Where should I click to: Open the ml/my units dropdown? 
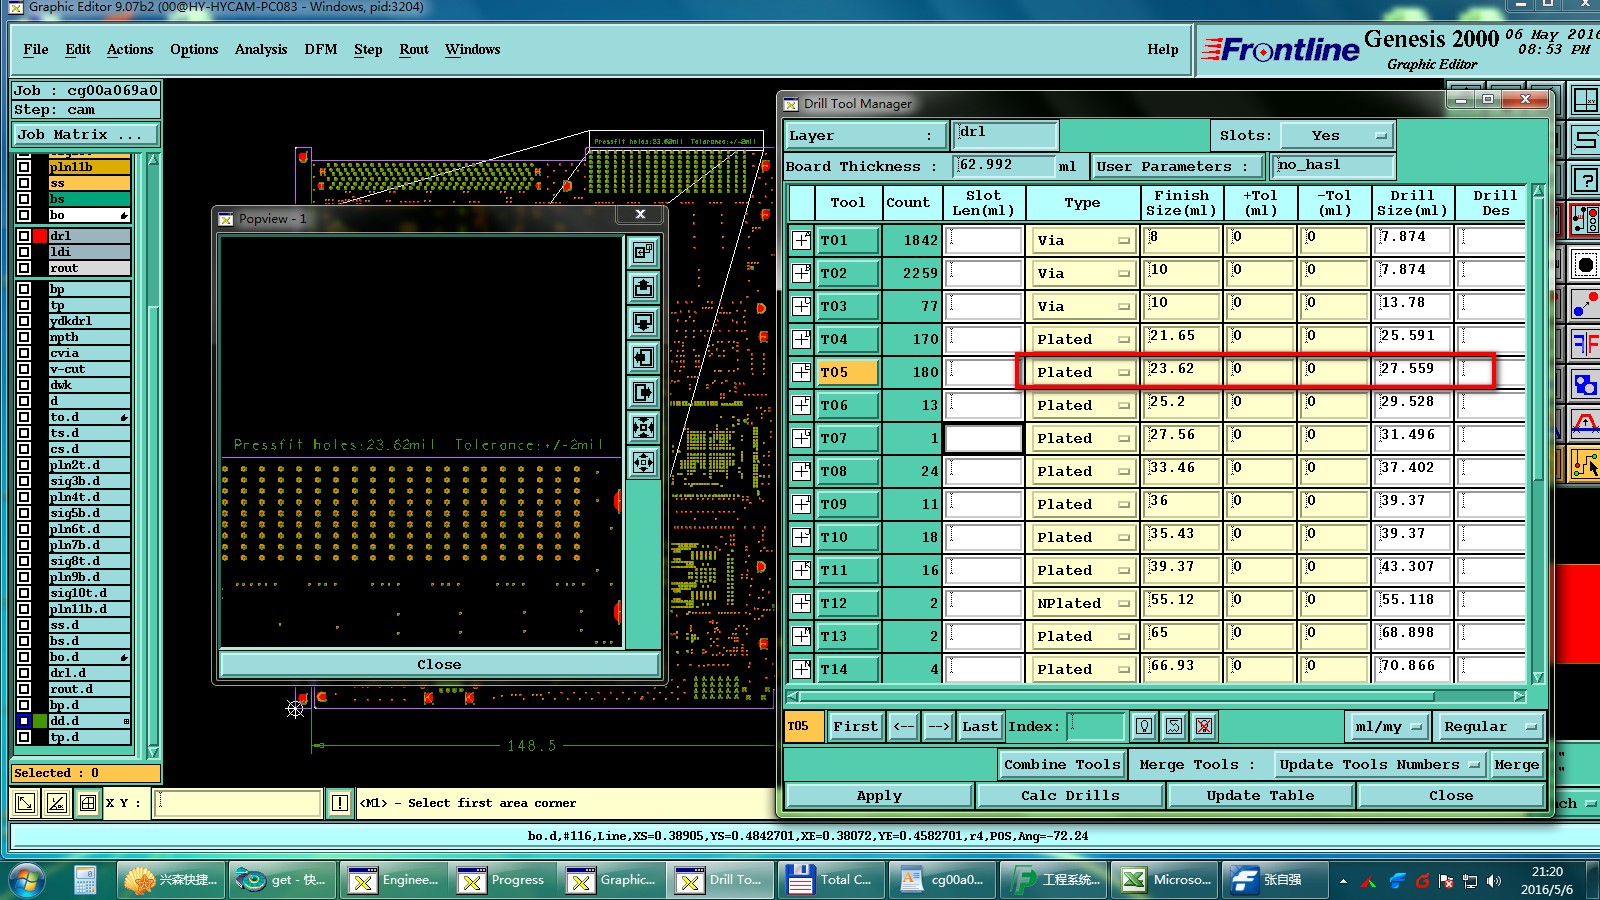click(x=1388, y=727)
